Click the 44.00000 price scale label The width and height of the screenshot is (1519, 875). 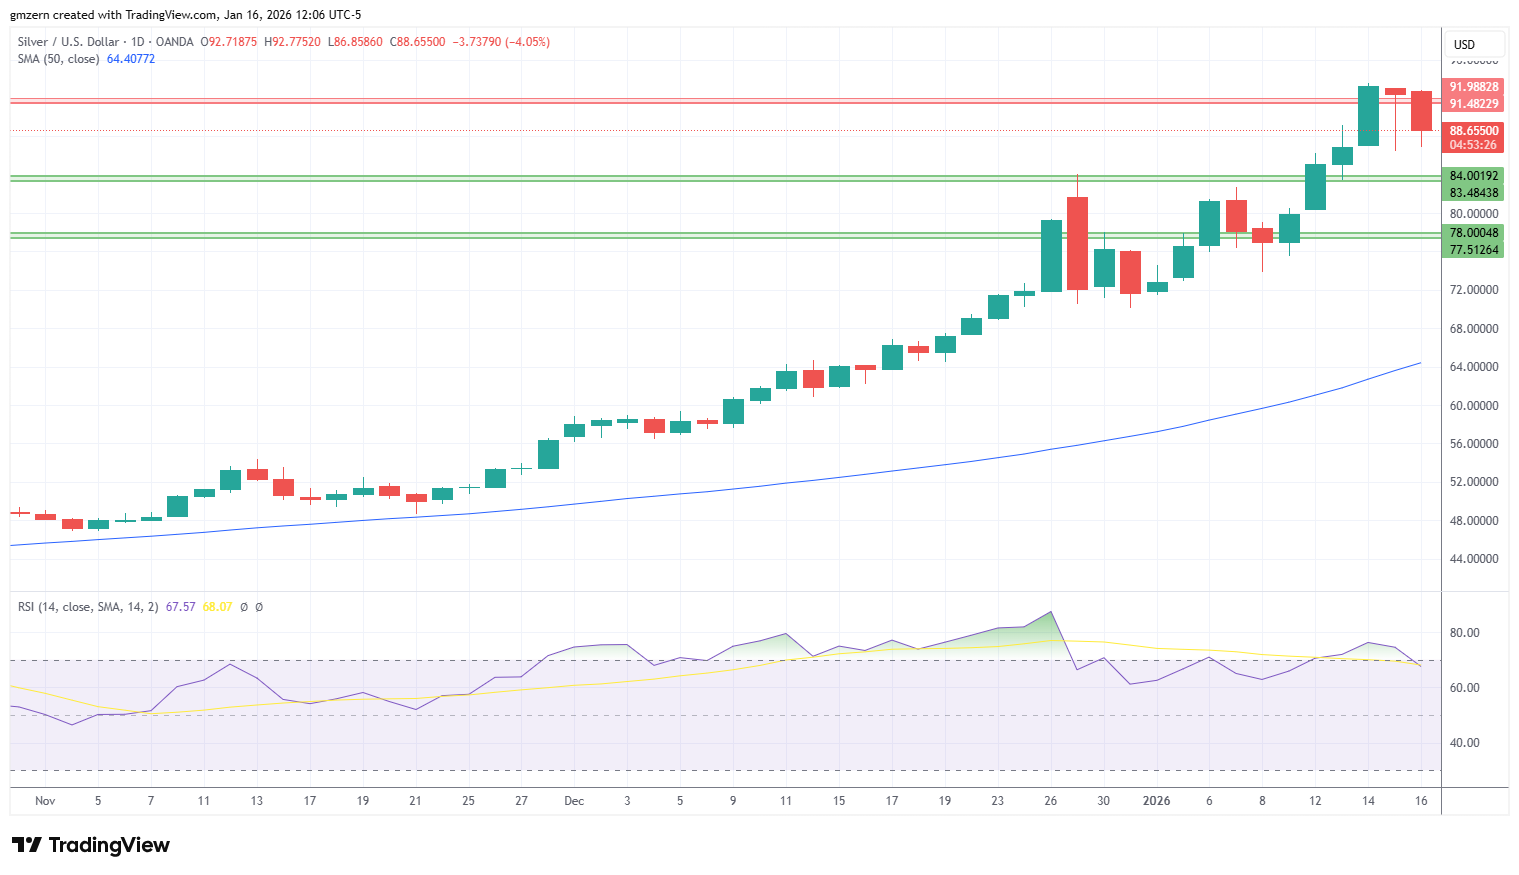(1474, 559)
